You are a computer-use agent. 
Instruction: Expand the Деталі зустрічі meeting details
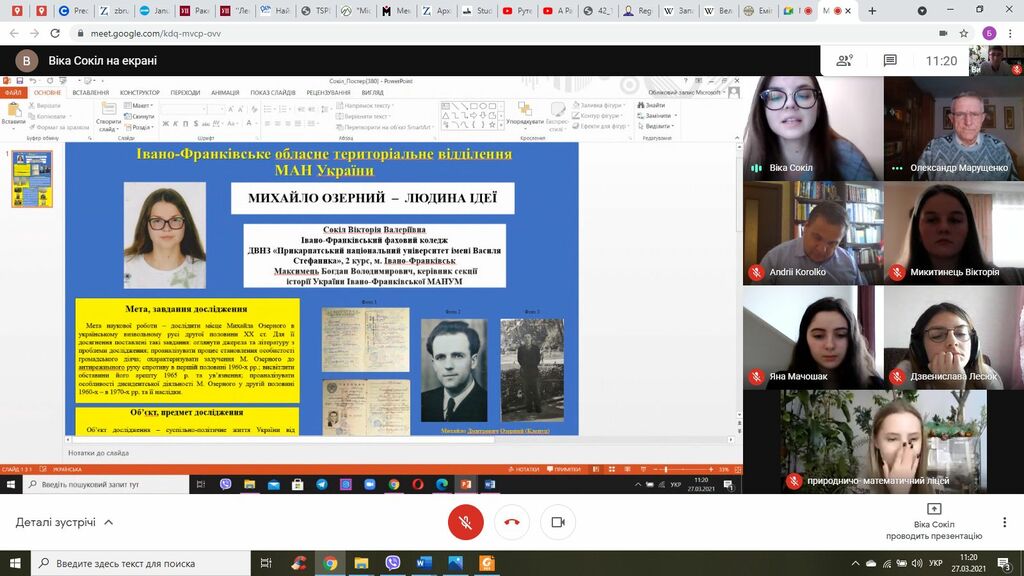click(64, 522)
